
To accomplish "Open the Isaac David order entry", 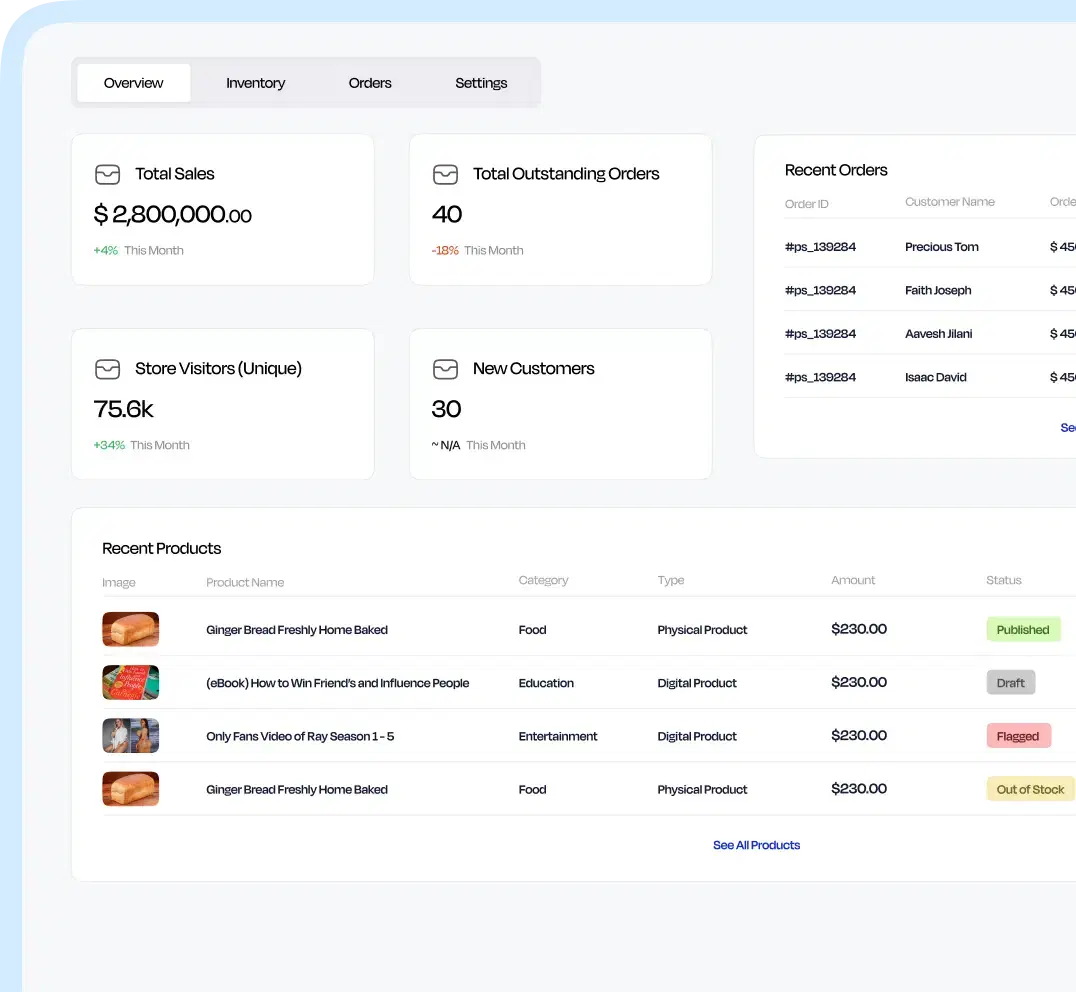I will click(x=935, y=377).
